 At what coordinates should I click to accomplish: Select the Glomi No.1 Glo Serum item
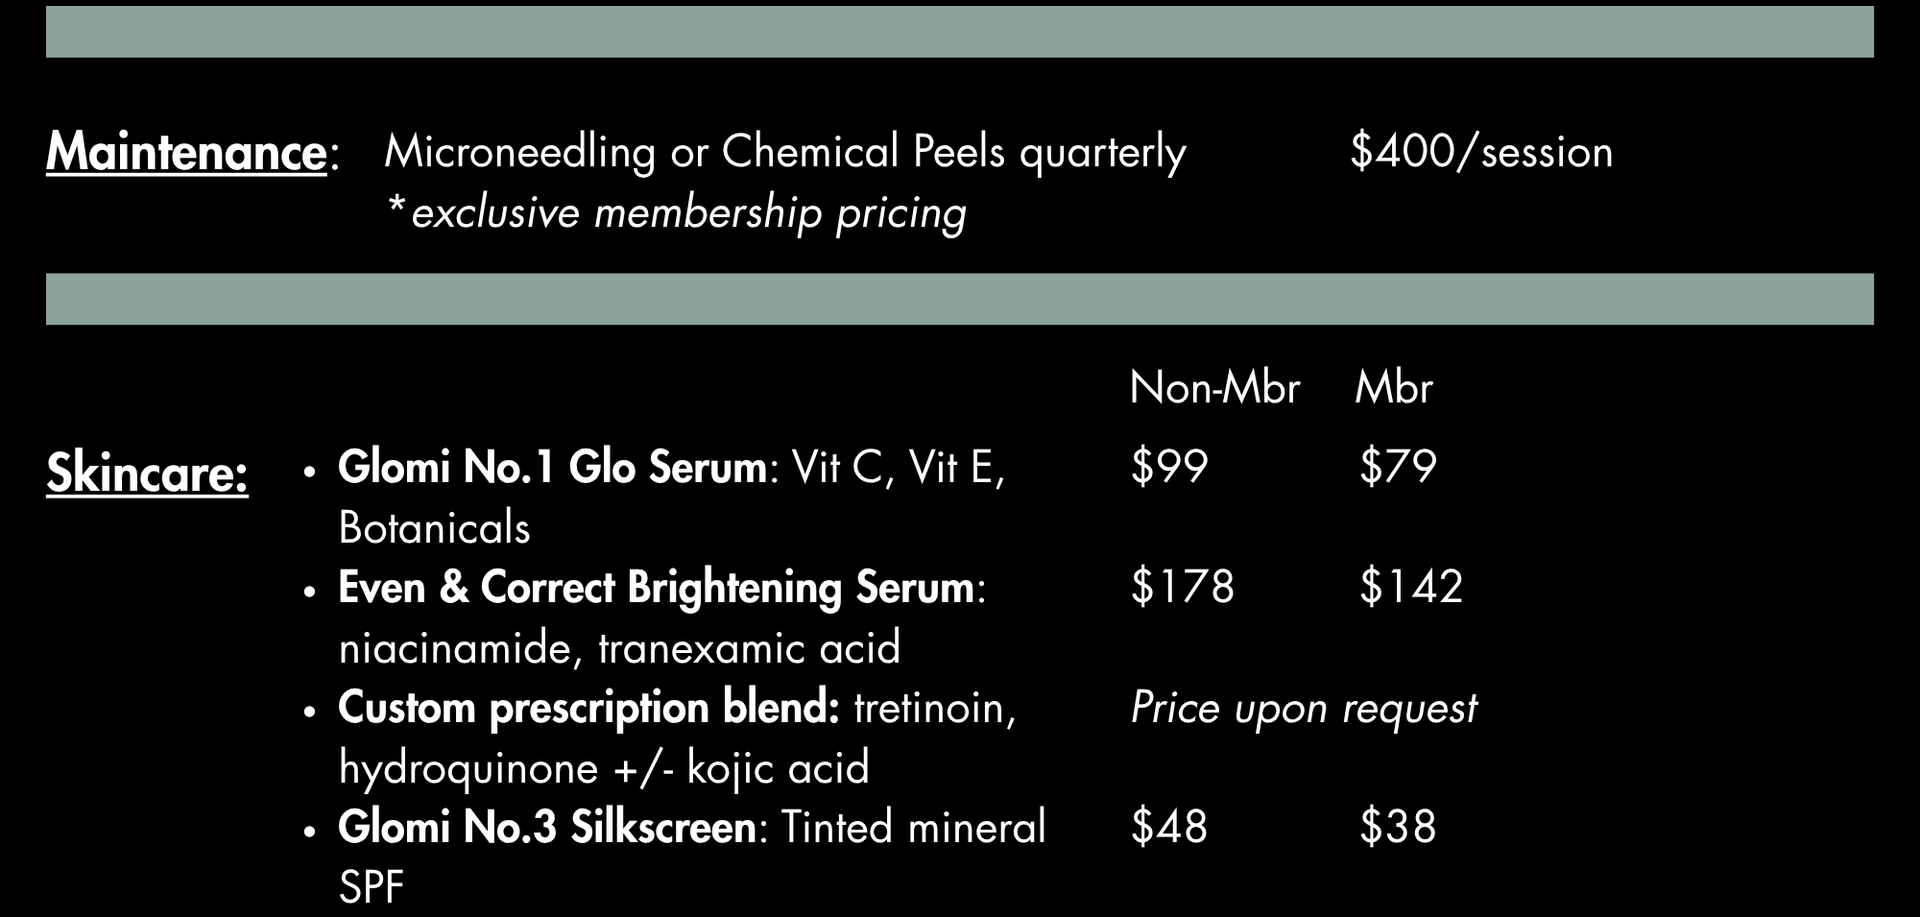552,468
